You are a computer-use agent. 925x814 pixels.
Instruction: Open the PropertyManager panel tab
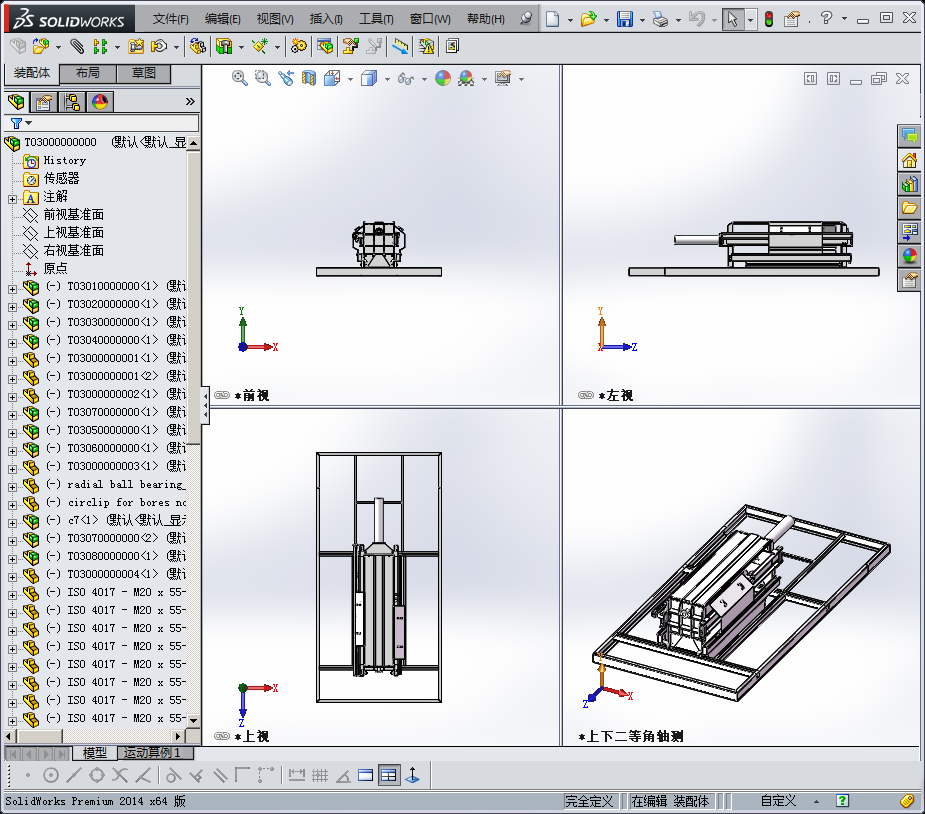click(x=44, y=102)
